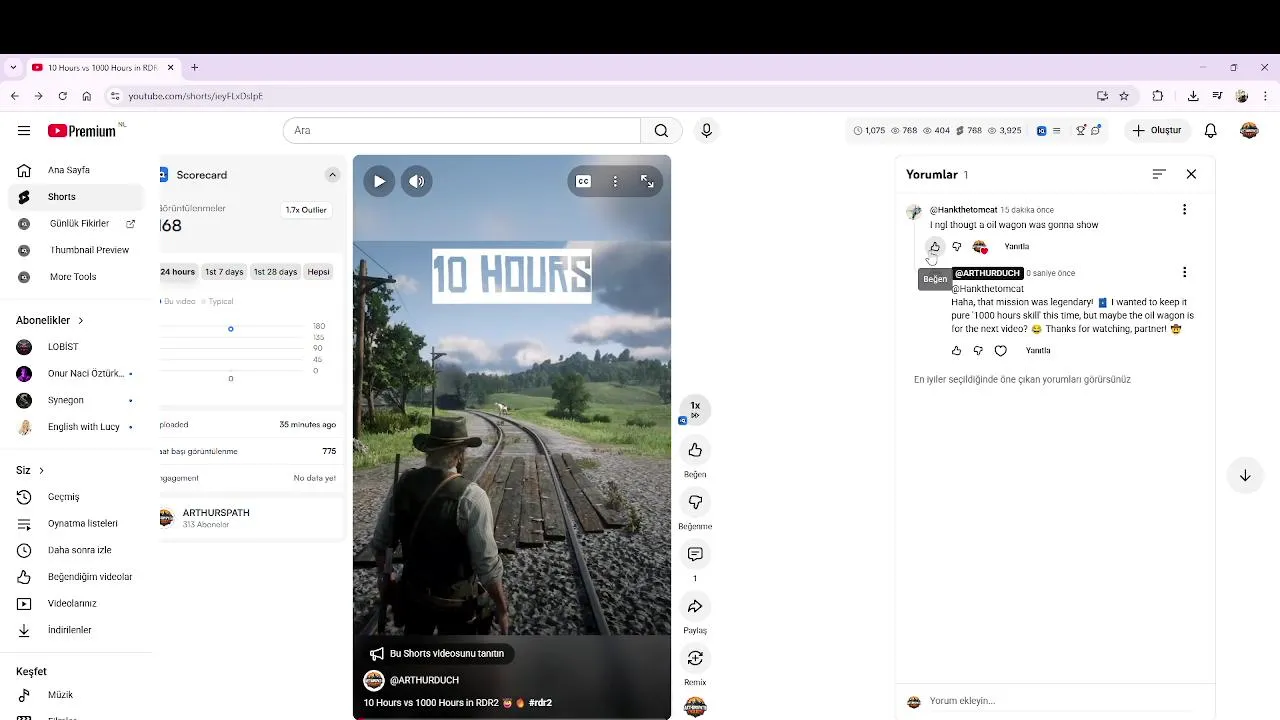The width and height of the screenshot is (1280, 720).
Task: Go to next Short with down arrow
Action: coord(1245,476)
